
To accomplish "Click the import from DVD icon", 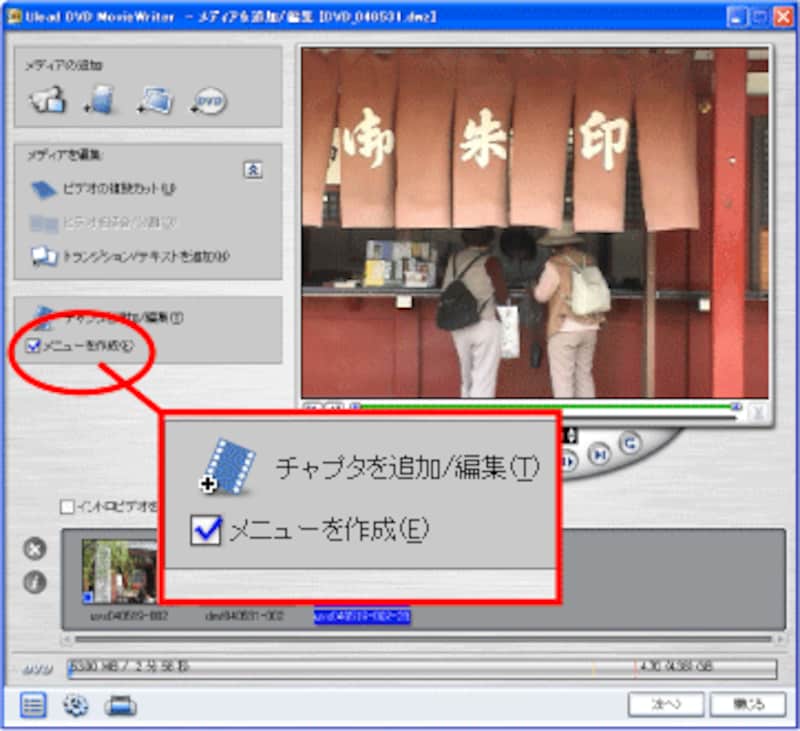I will [209, 101].
